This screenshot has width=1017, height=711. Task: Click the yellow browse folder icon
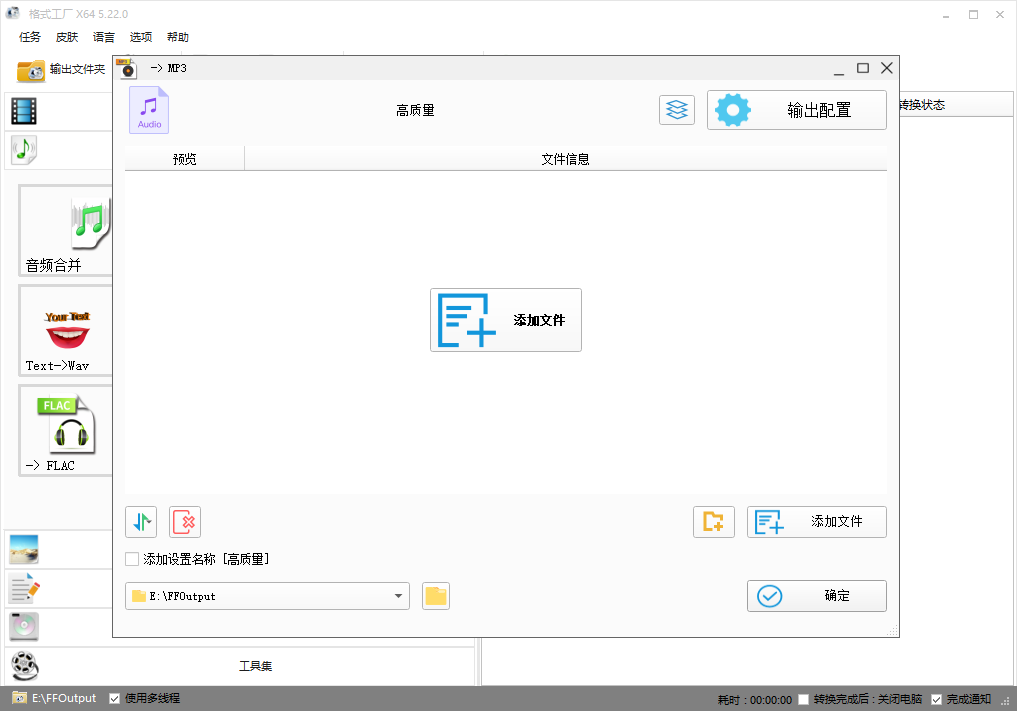click(x=436, y=596)
